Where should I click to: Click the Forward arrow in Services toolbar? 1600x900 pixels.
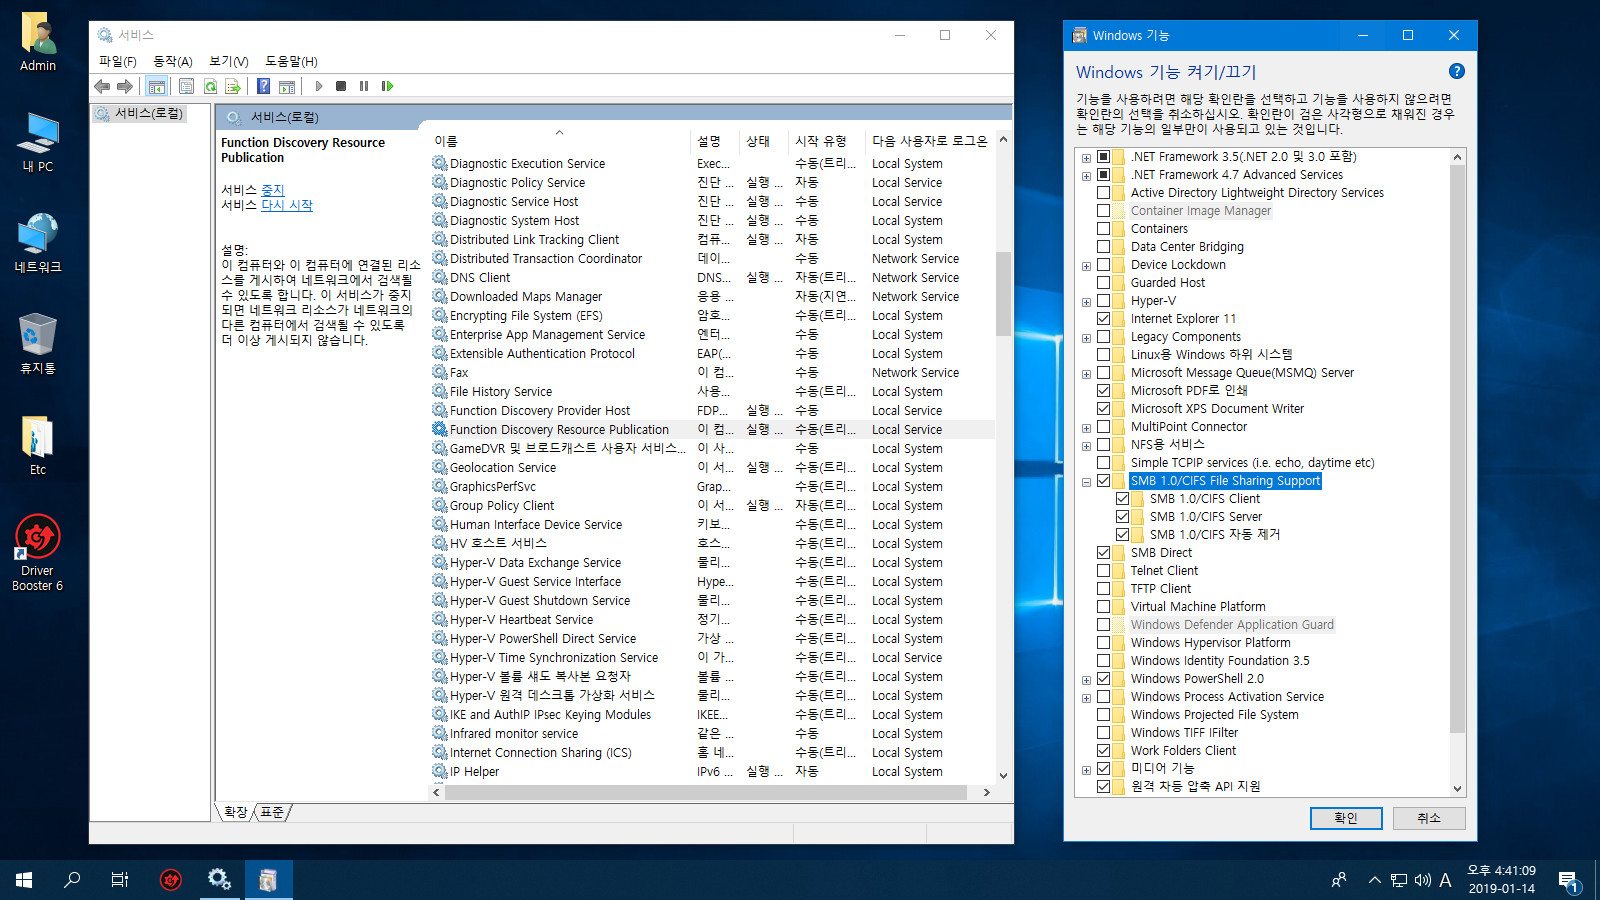click(125, 86)
